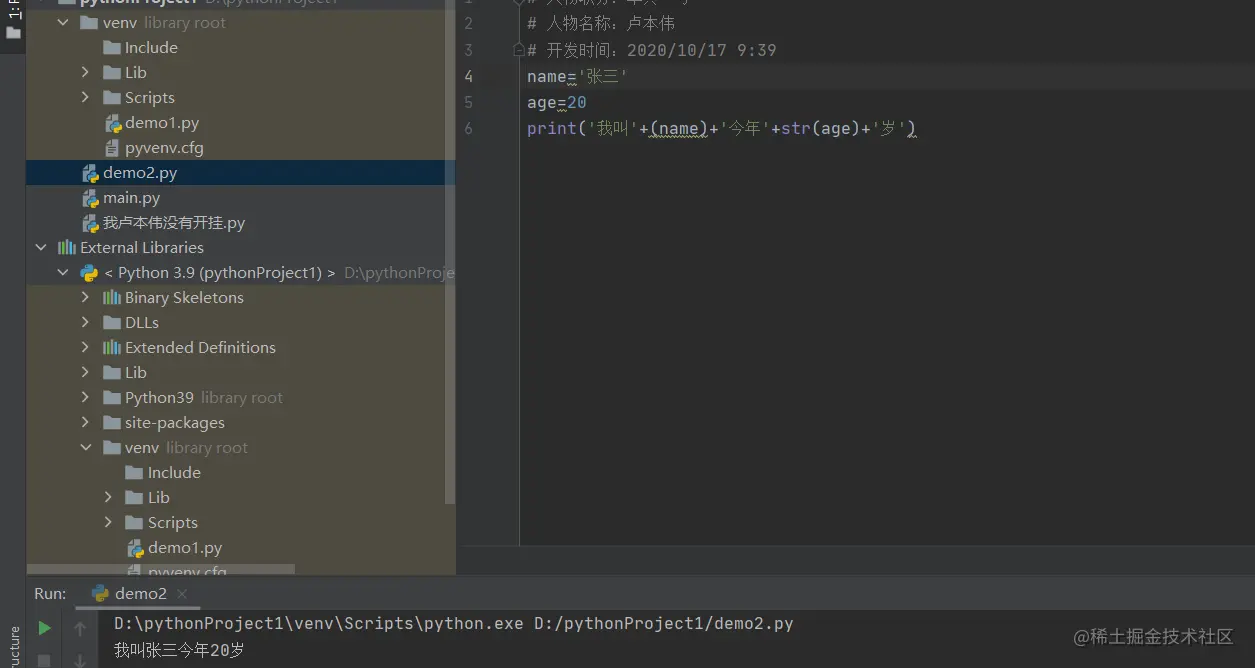
Task: Click the project tree horizontal scrollbar
Action: [x=161, y=570]
